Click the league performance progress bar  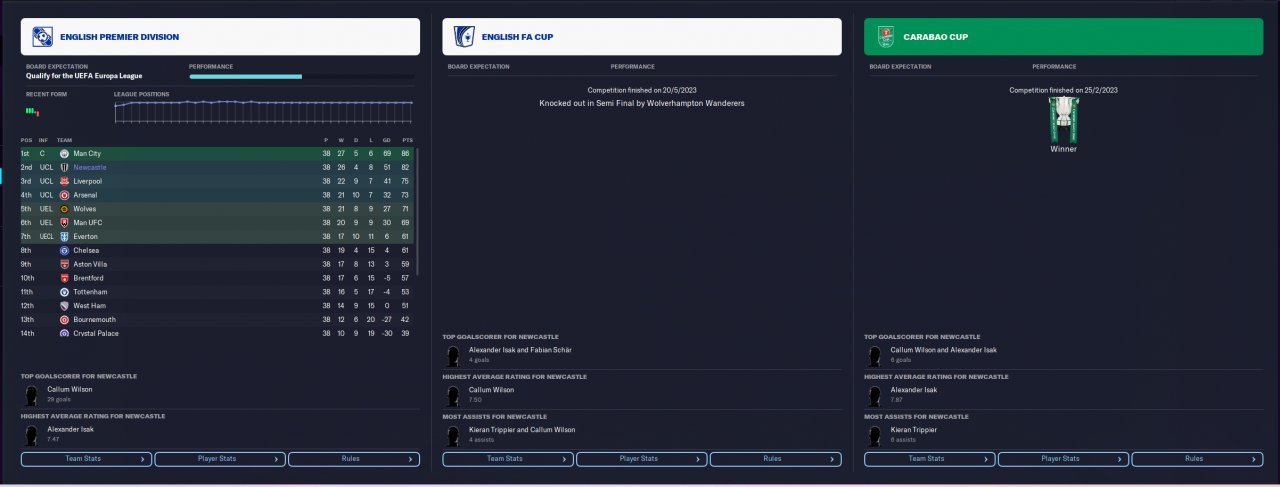(301, 76)
